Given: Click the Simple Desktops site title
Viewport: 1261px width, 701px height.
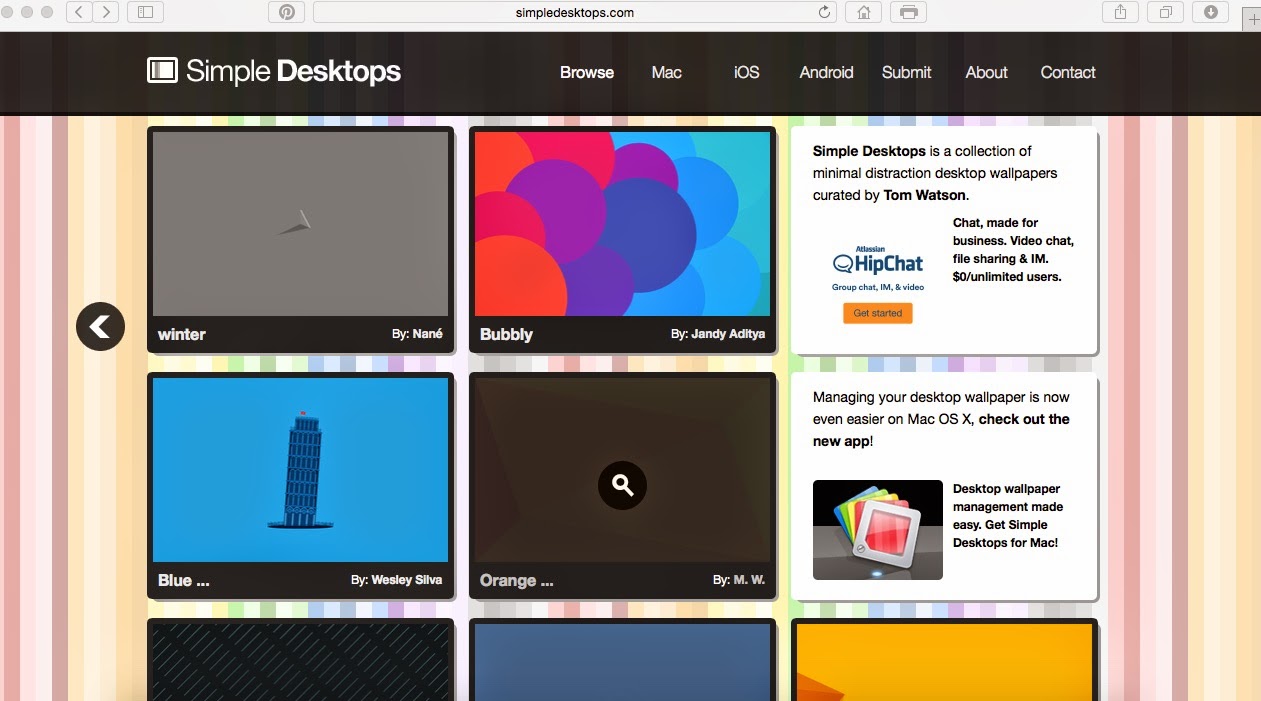Looking at the screenshot, I should (x=293, y=71).
